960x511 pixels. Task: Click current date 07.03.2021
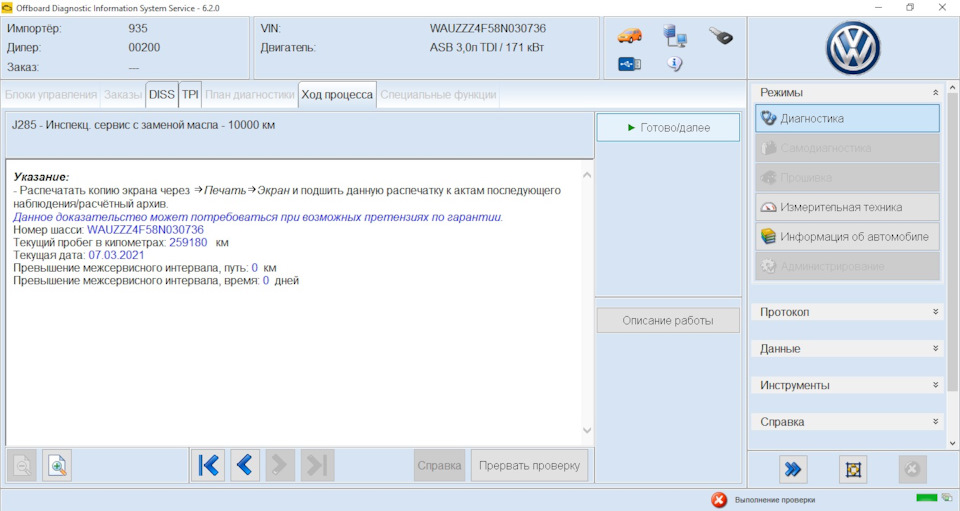pyautogui.click(x=116, y=255)
